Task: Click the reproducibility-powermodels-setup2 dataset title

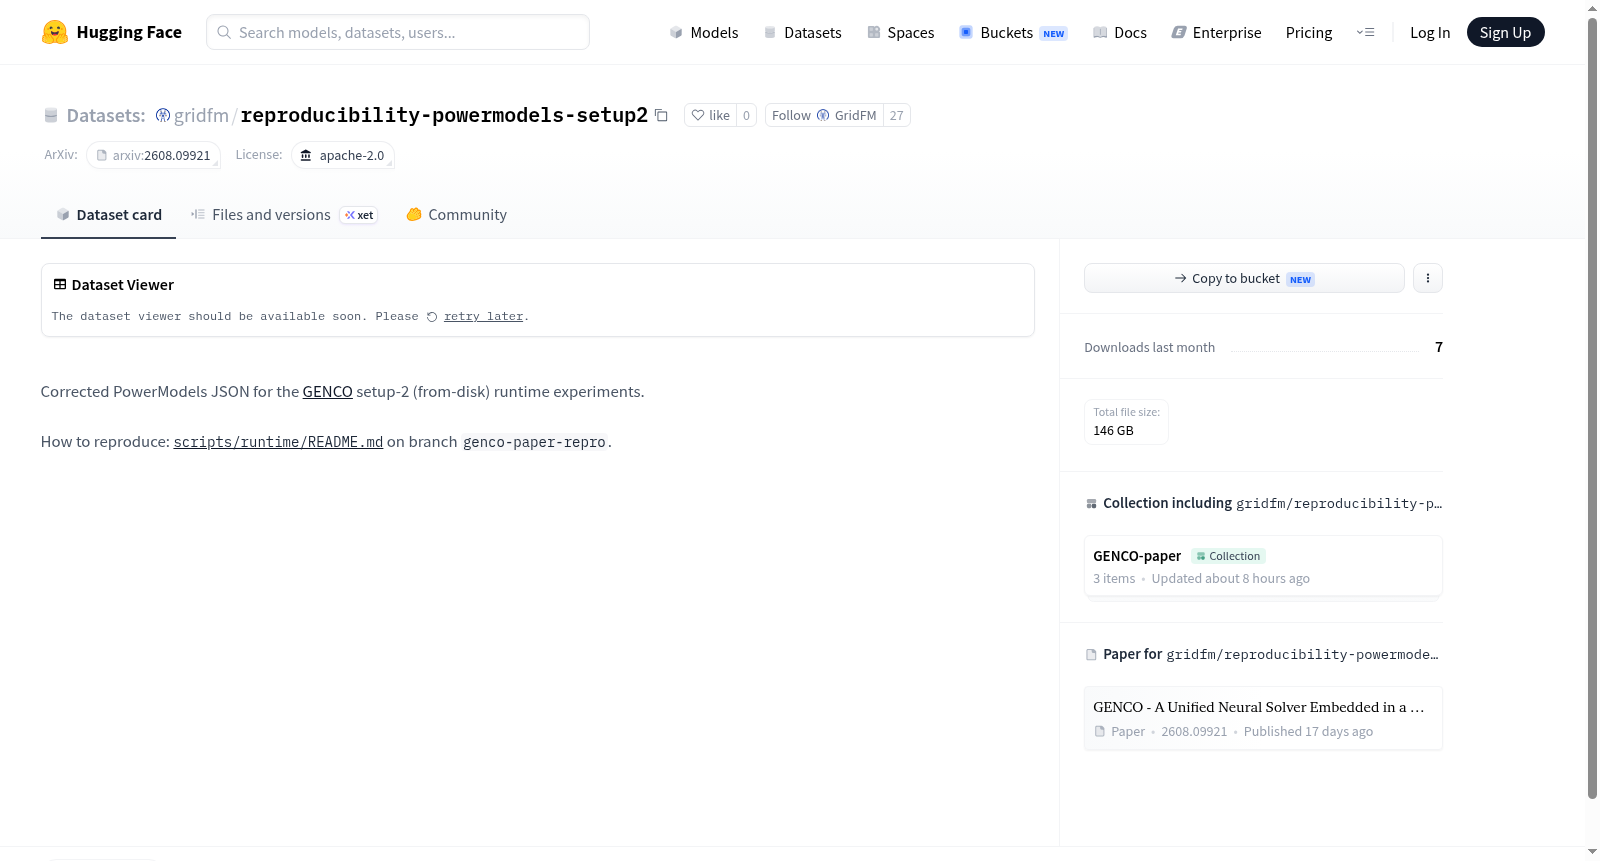Action: coord(444,115)
